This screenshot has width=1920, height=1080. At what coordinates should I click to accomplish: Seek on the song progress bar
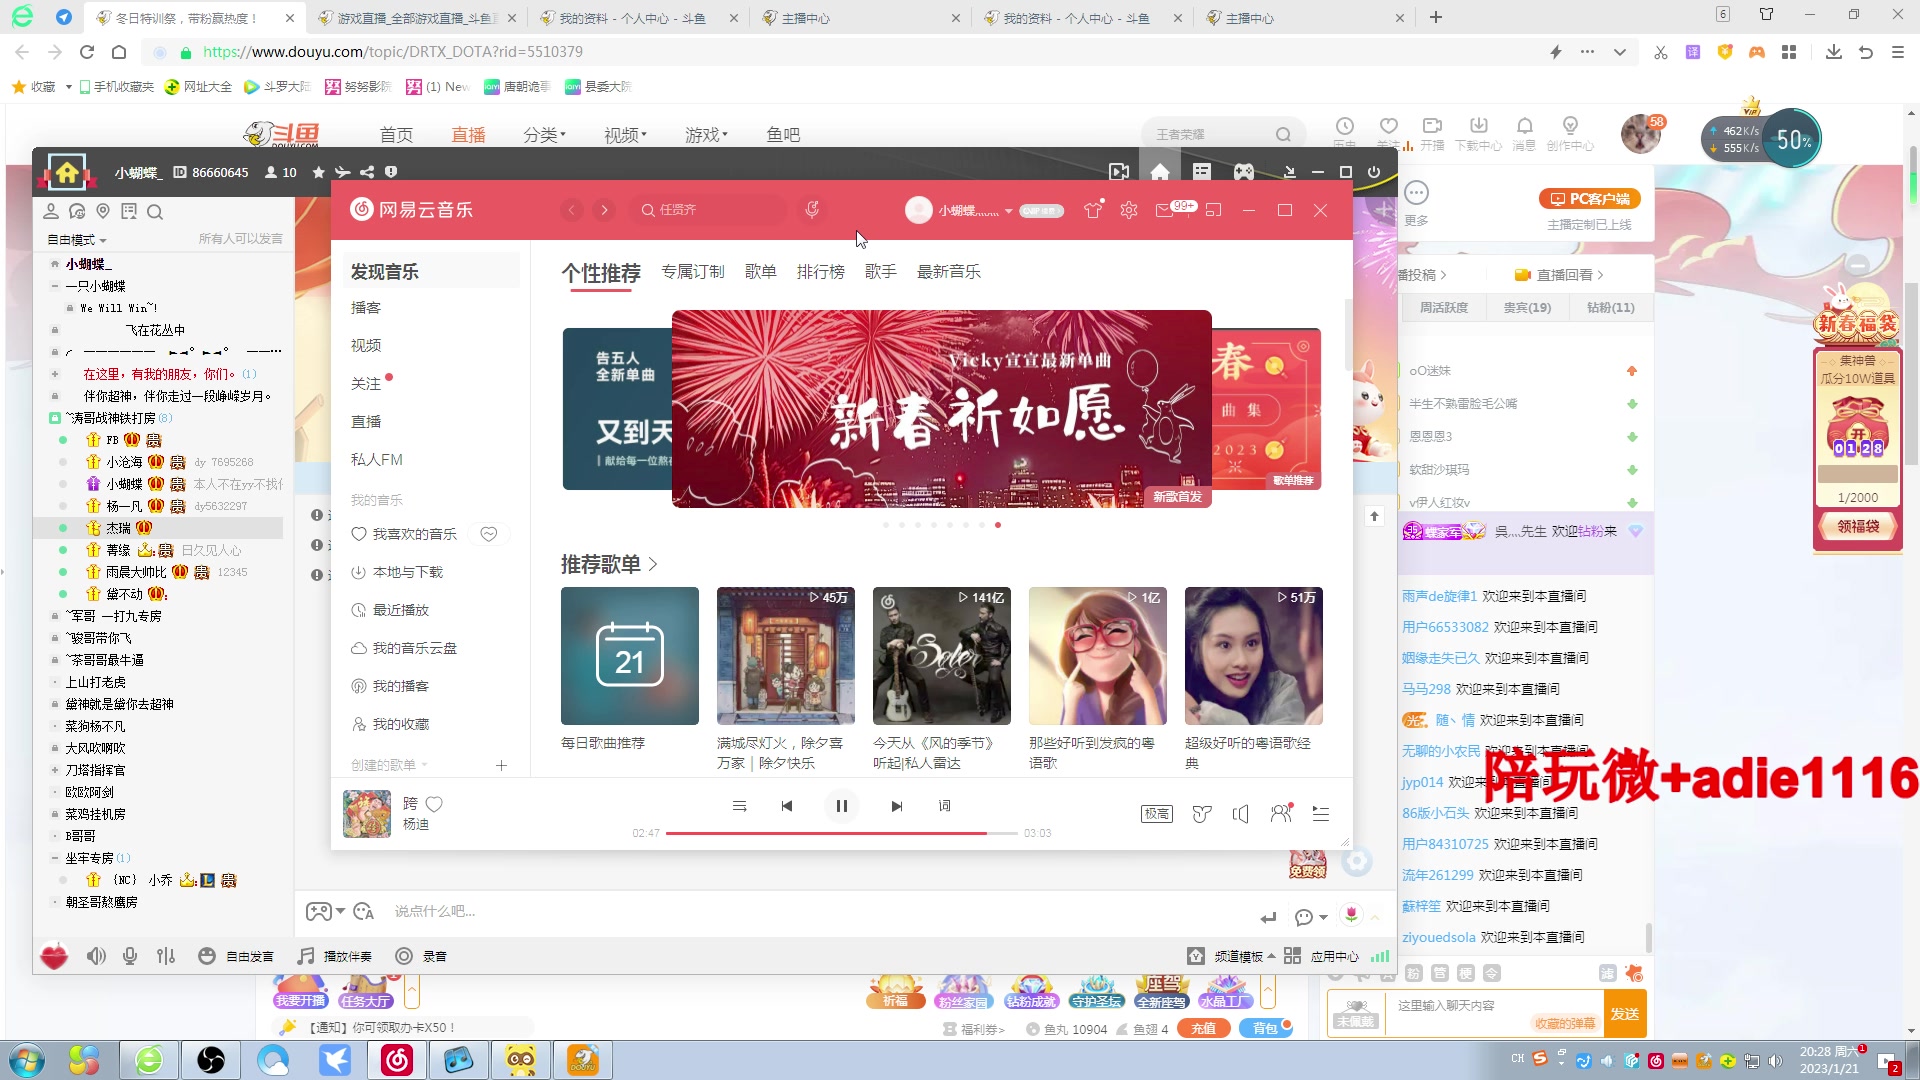point(841,833)
